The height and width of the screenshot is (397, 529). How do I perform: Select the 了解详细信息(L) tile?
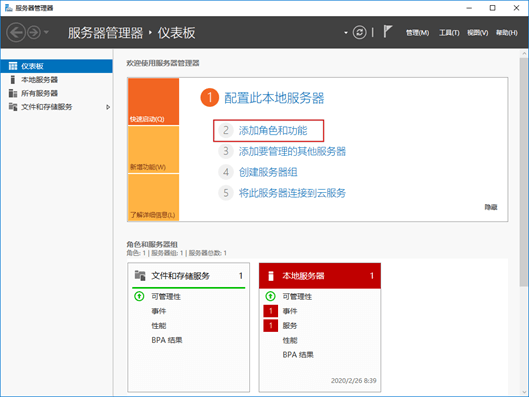(x=154, y=197)
